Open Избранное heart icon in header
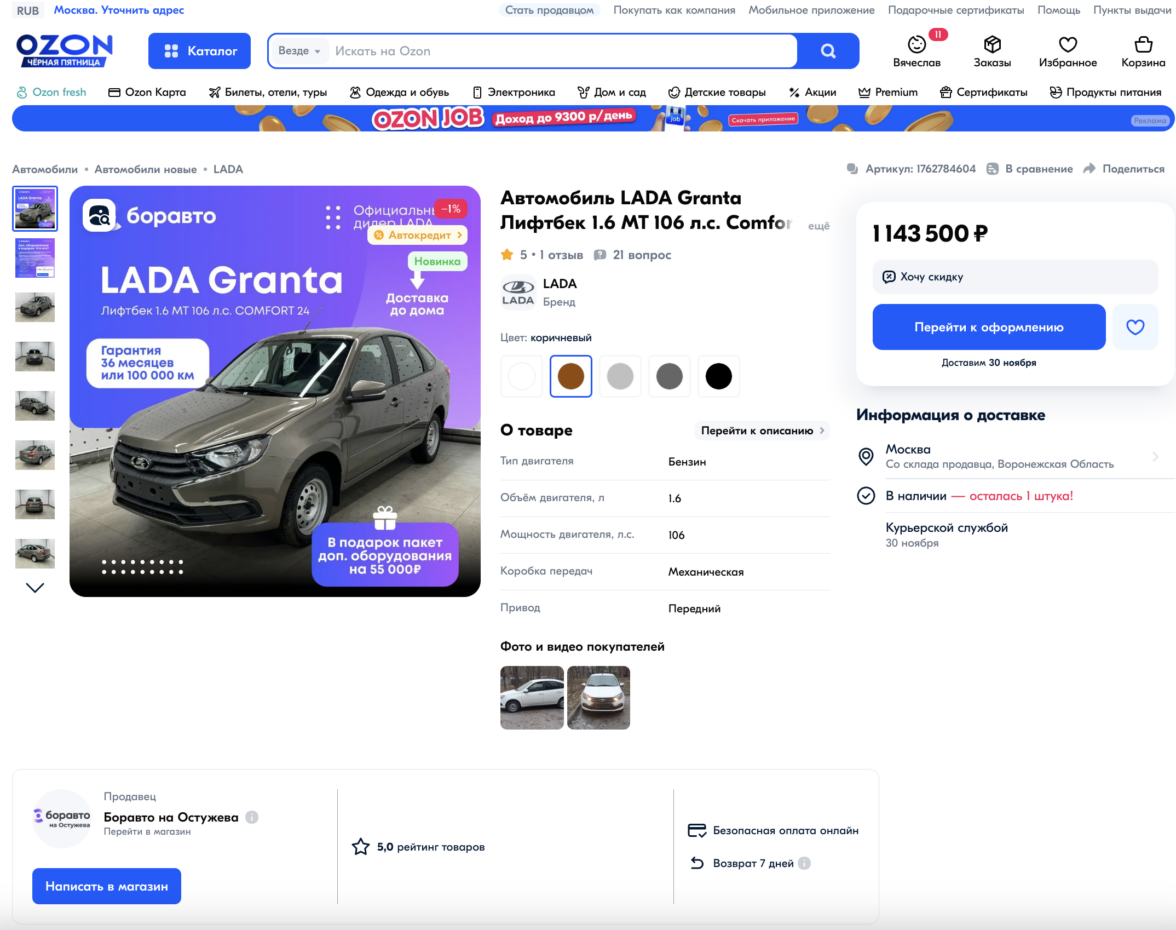Viewport: 1176px width, 930px height. coord(1067,45)
